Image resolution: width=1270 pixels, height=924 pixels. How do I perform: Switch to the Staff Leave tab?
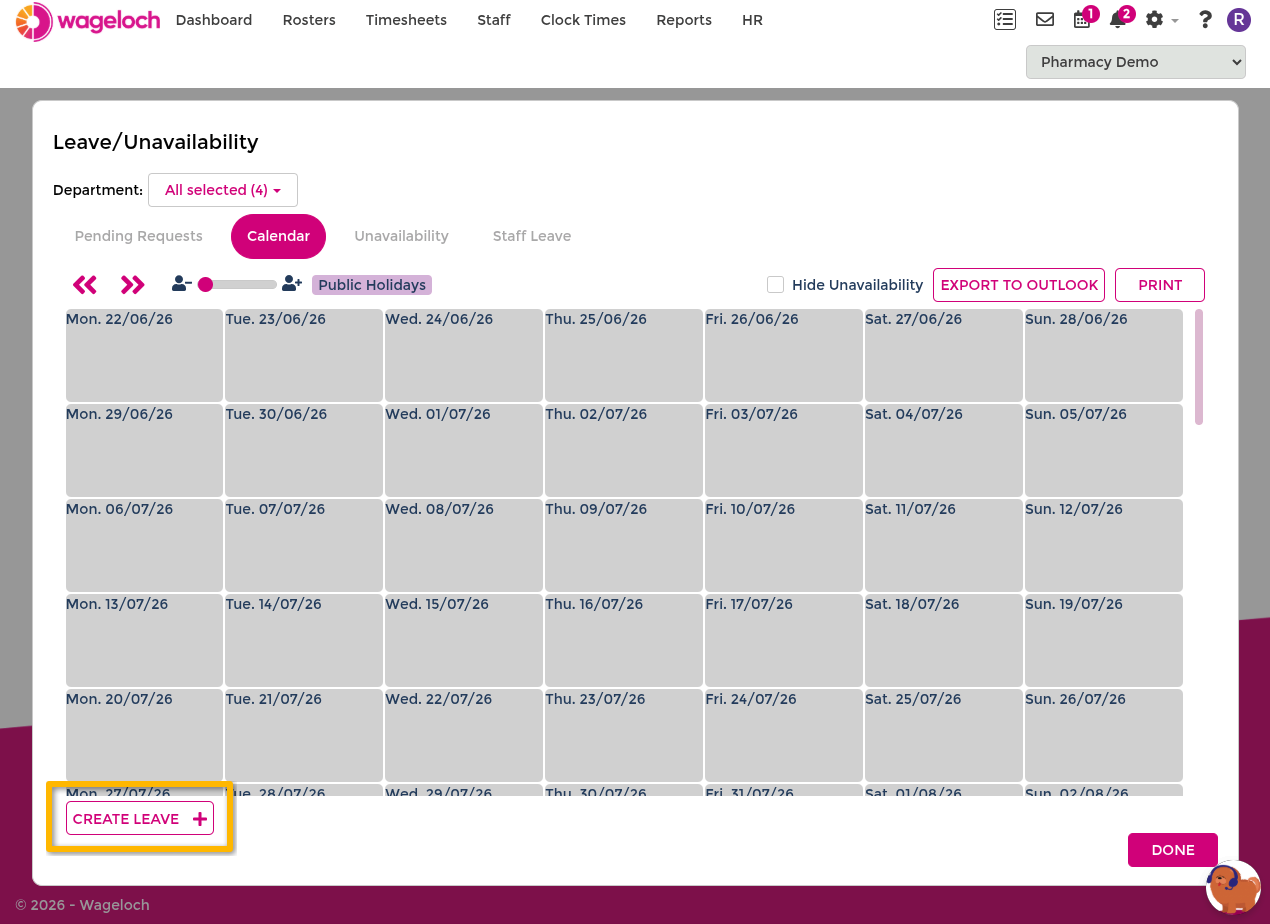(532, 236)
